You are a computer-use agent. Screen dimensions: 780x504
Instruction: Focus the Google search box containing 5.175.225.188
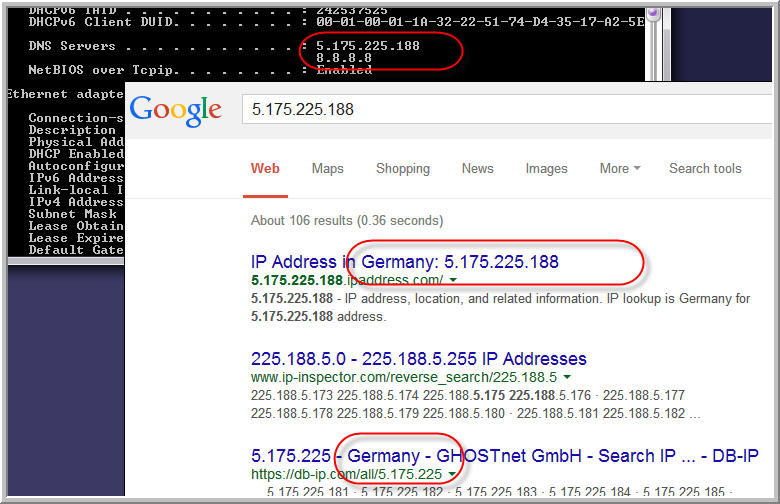[x=507, y=109]
